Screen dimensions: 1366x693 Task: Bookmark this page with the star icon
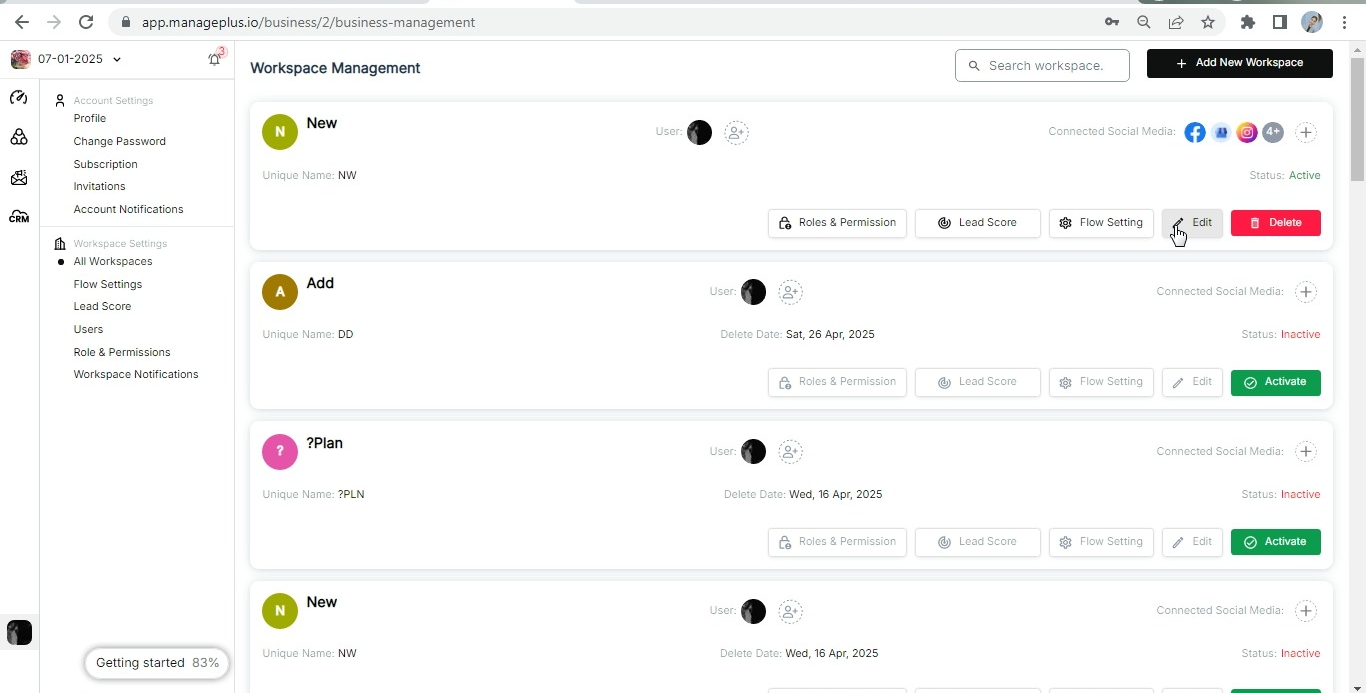pos(1208,22)
